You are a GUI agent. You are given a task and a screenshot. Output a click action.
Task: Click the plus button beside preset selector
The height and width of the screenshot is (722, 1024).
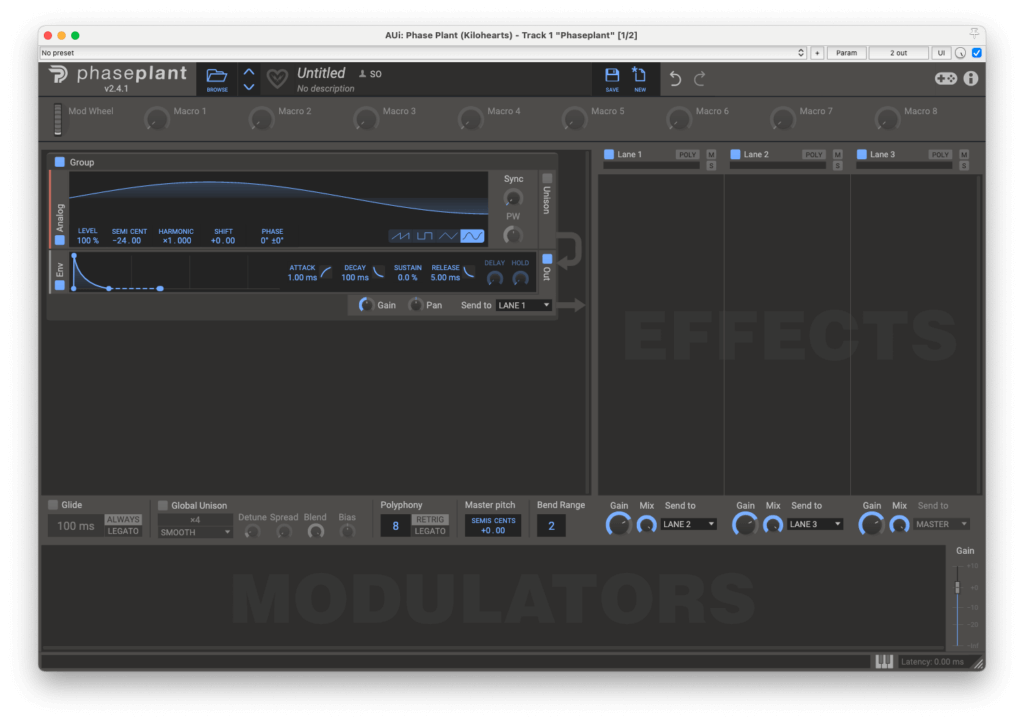[x=817, y=53]
